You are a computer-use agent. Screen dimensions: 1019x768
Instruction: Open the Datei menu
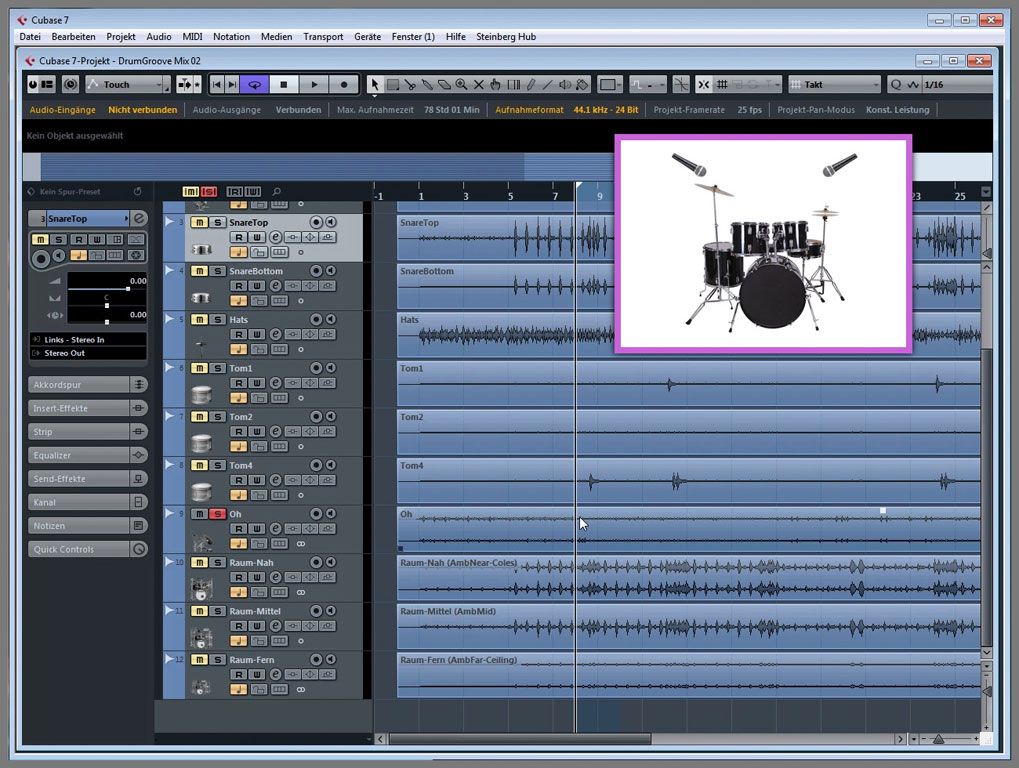click(30, 37)
